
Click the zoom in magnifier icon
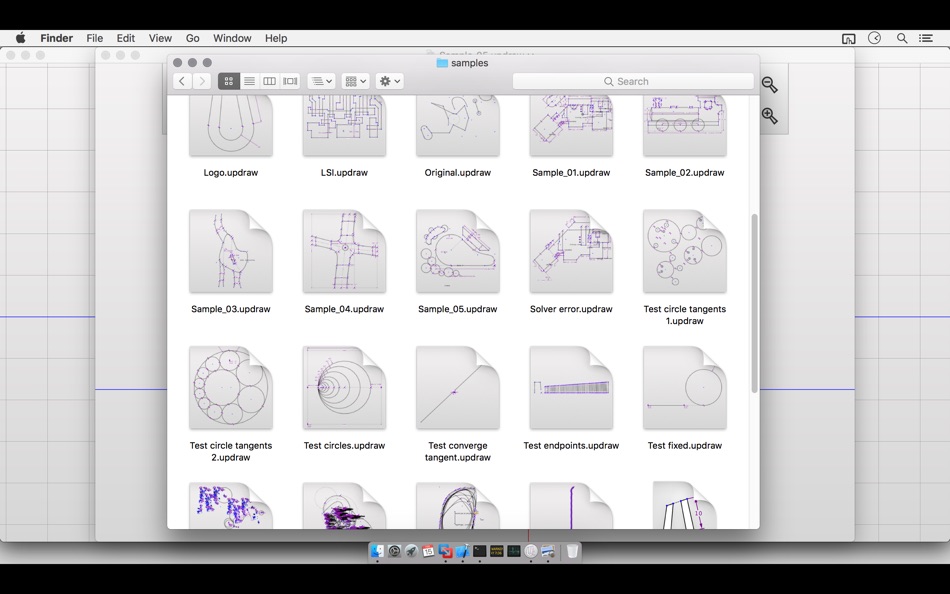[769, 116]
